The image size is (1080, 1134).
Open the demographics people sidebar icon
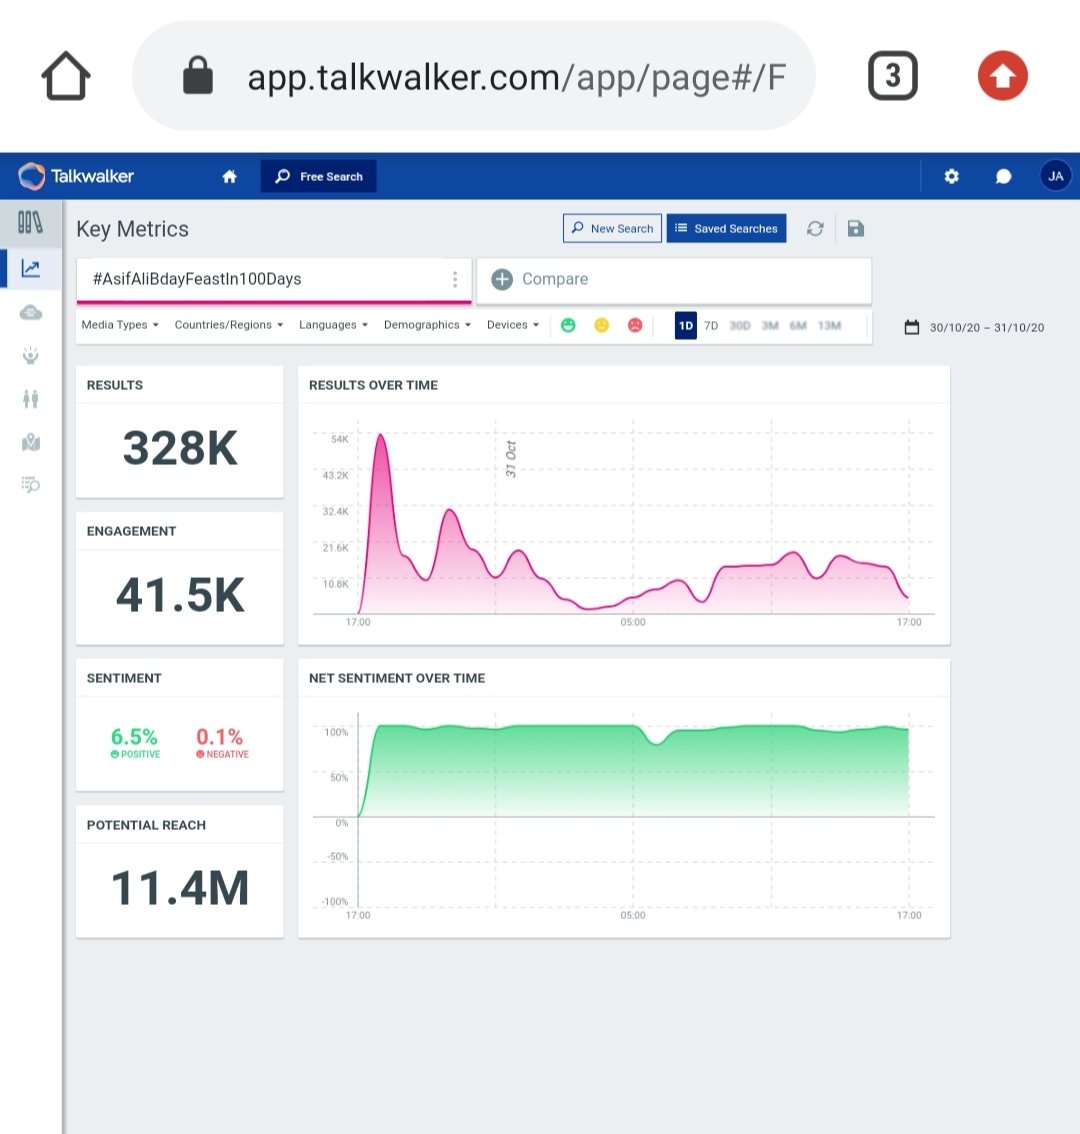click(x=30, y=398)
